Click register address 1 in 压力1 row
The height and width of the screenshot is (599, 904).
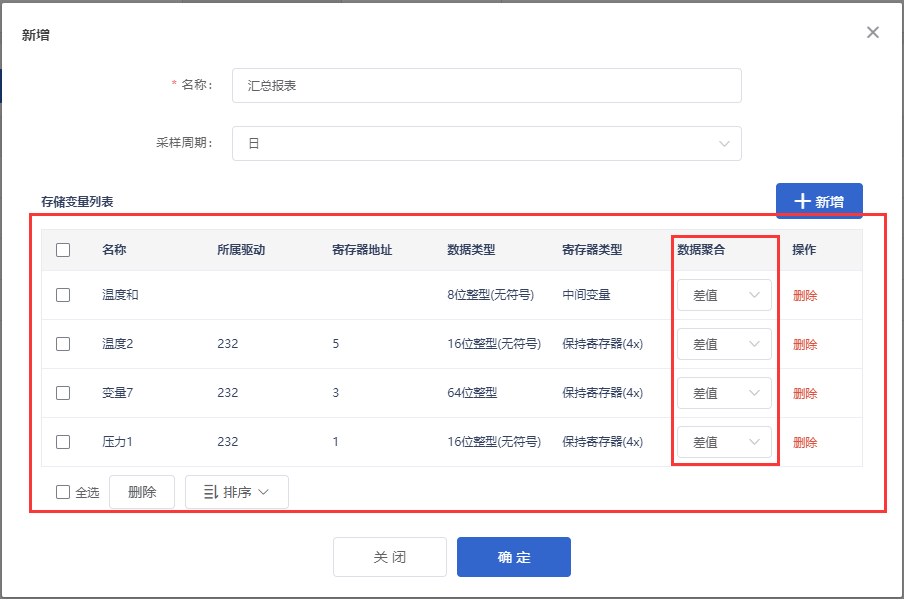click(336, 442)
